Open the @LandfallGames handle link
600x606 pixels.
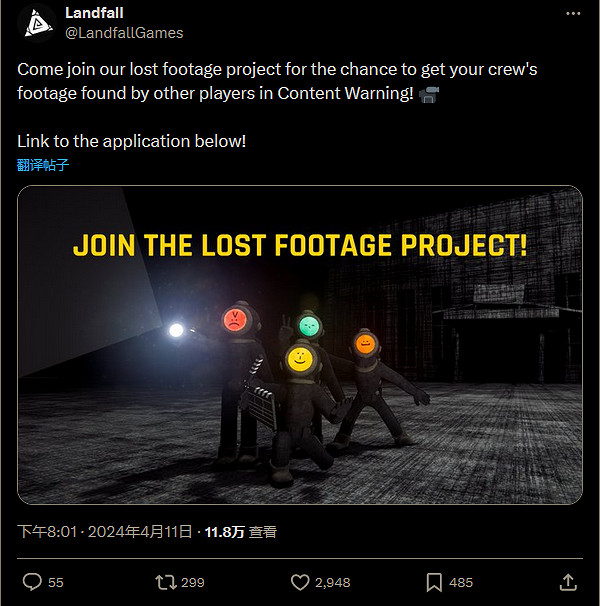(124, 32)
